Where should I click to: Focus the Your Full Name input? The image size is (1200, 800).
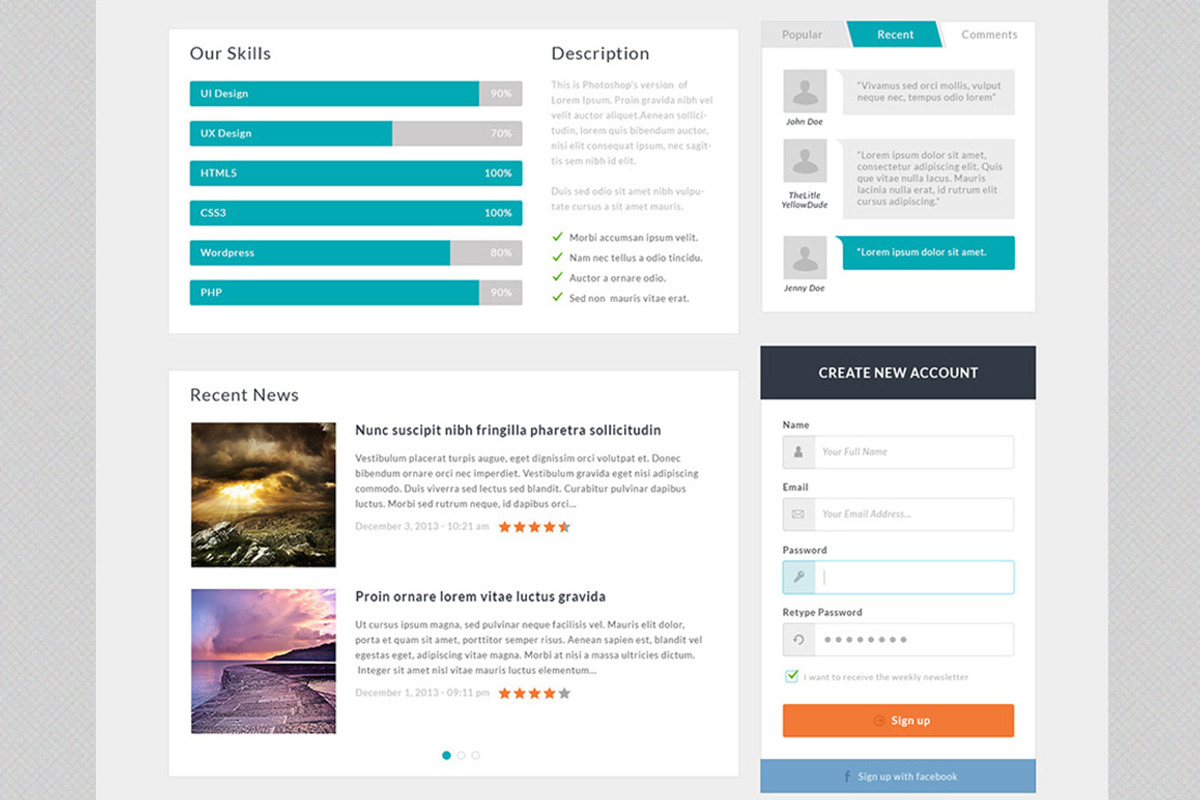[913, 452]
